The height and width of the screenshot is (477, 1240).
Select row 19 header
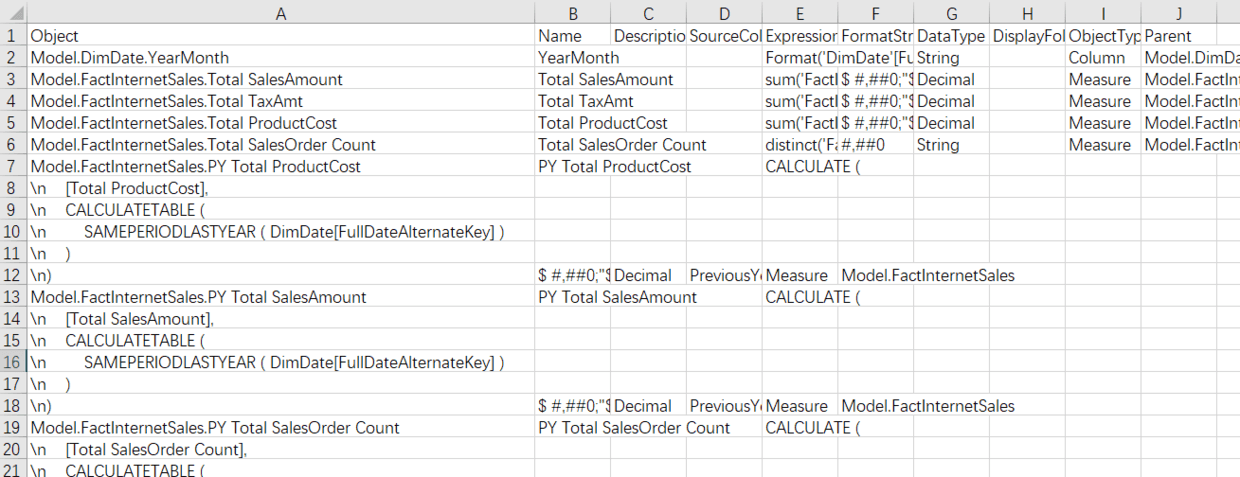(13, 428)
